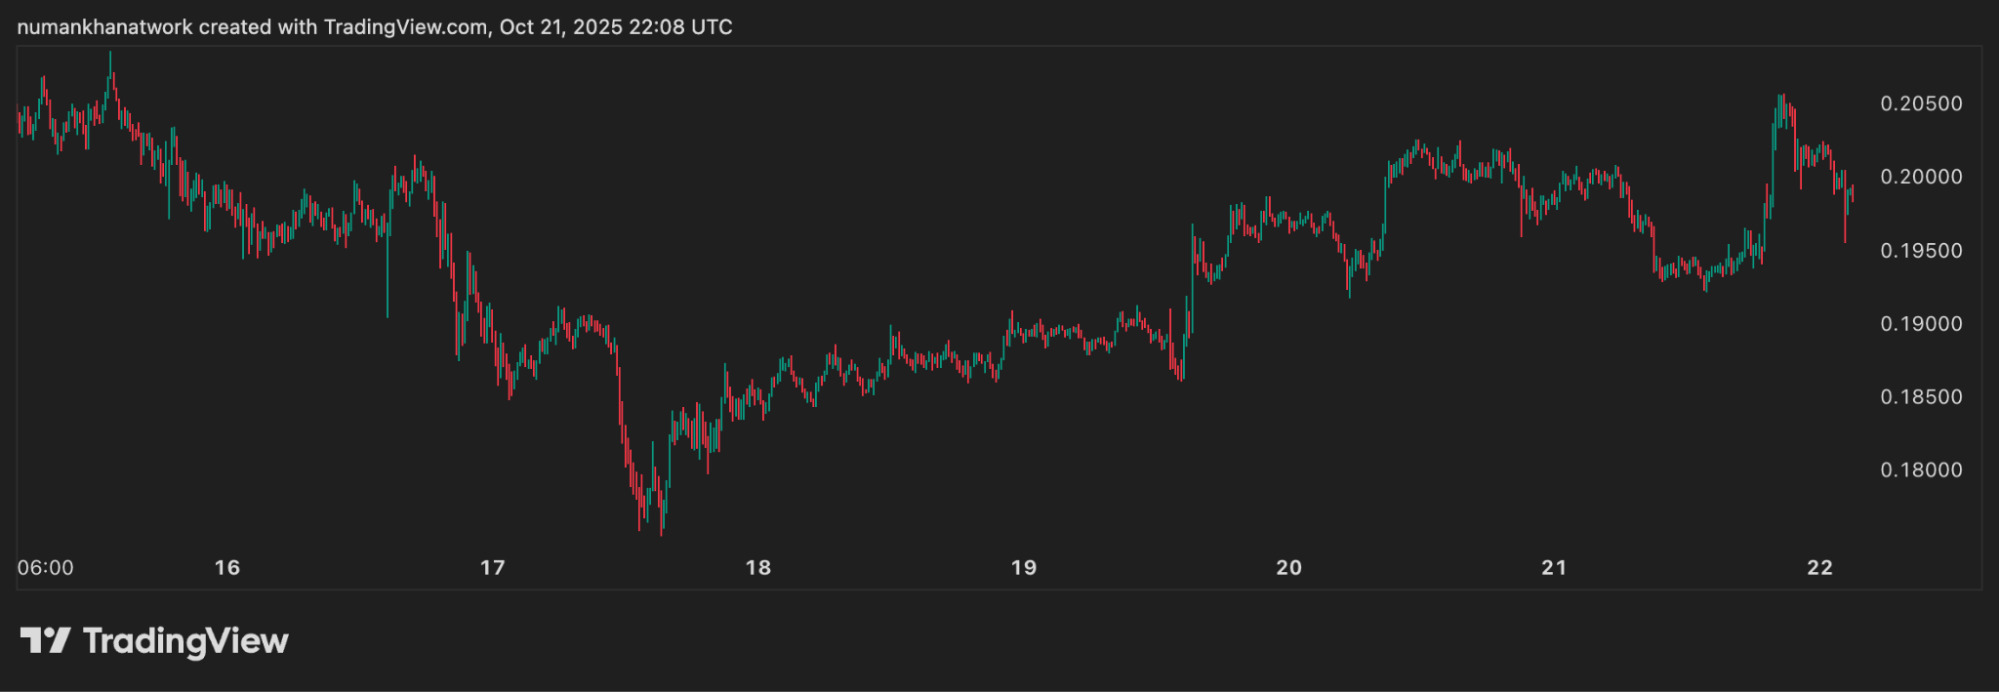Click the last candle at chart's right edge
This screenshot has width=1999, height=693.
tap(1852, 193)
